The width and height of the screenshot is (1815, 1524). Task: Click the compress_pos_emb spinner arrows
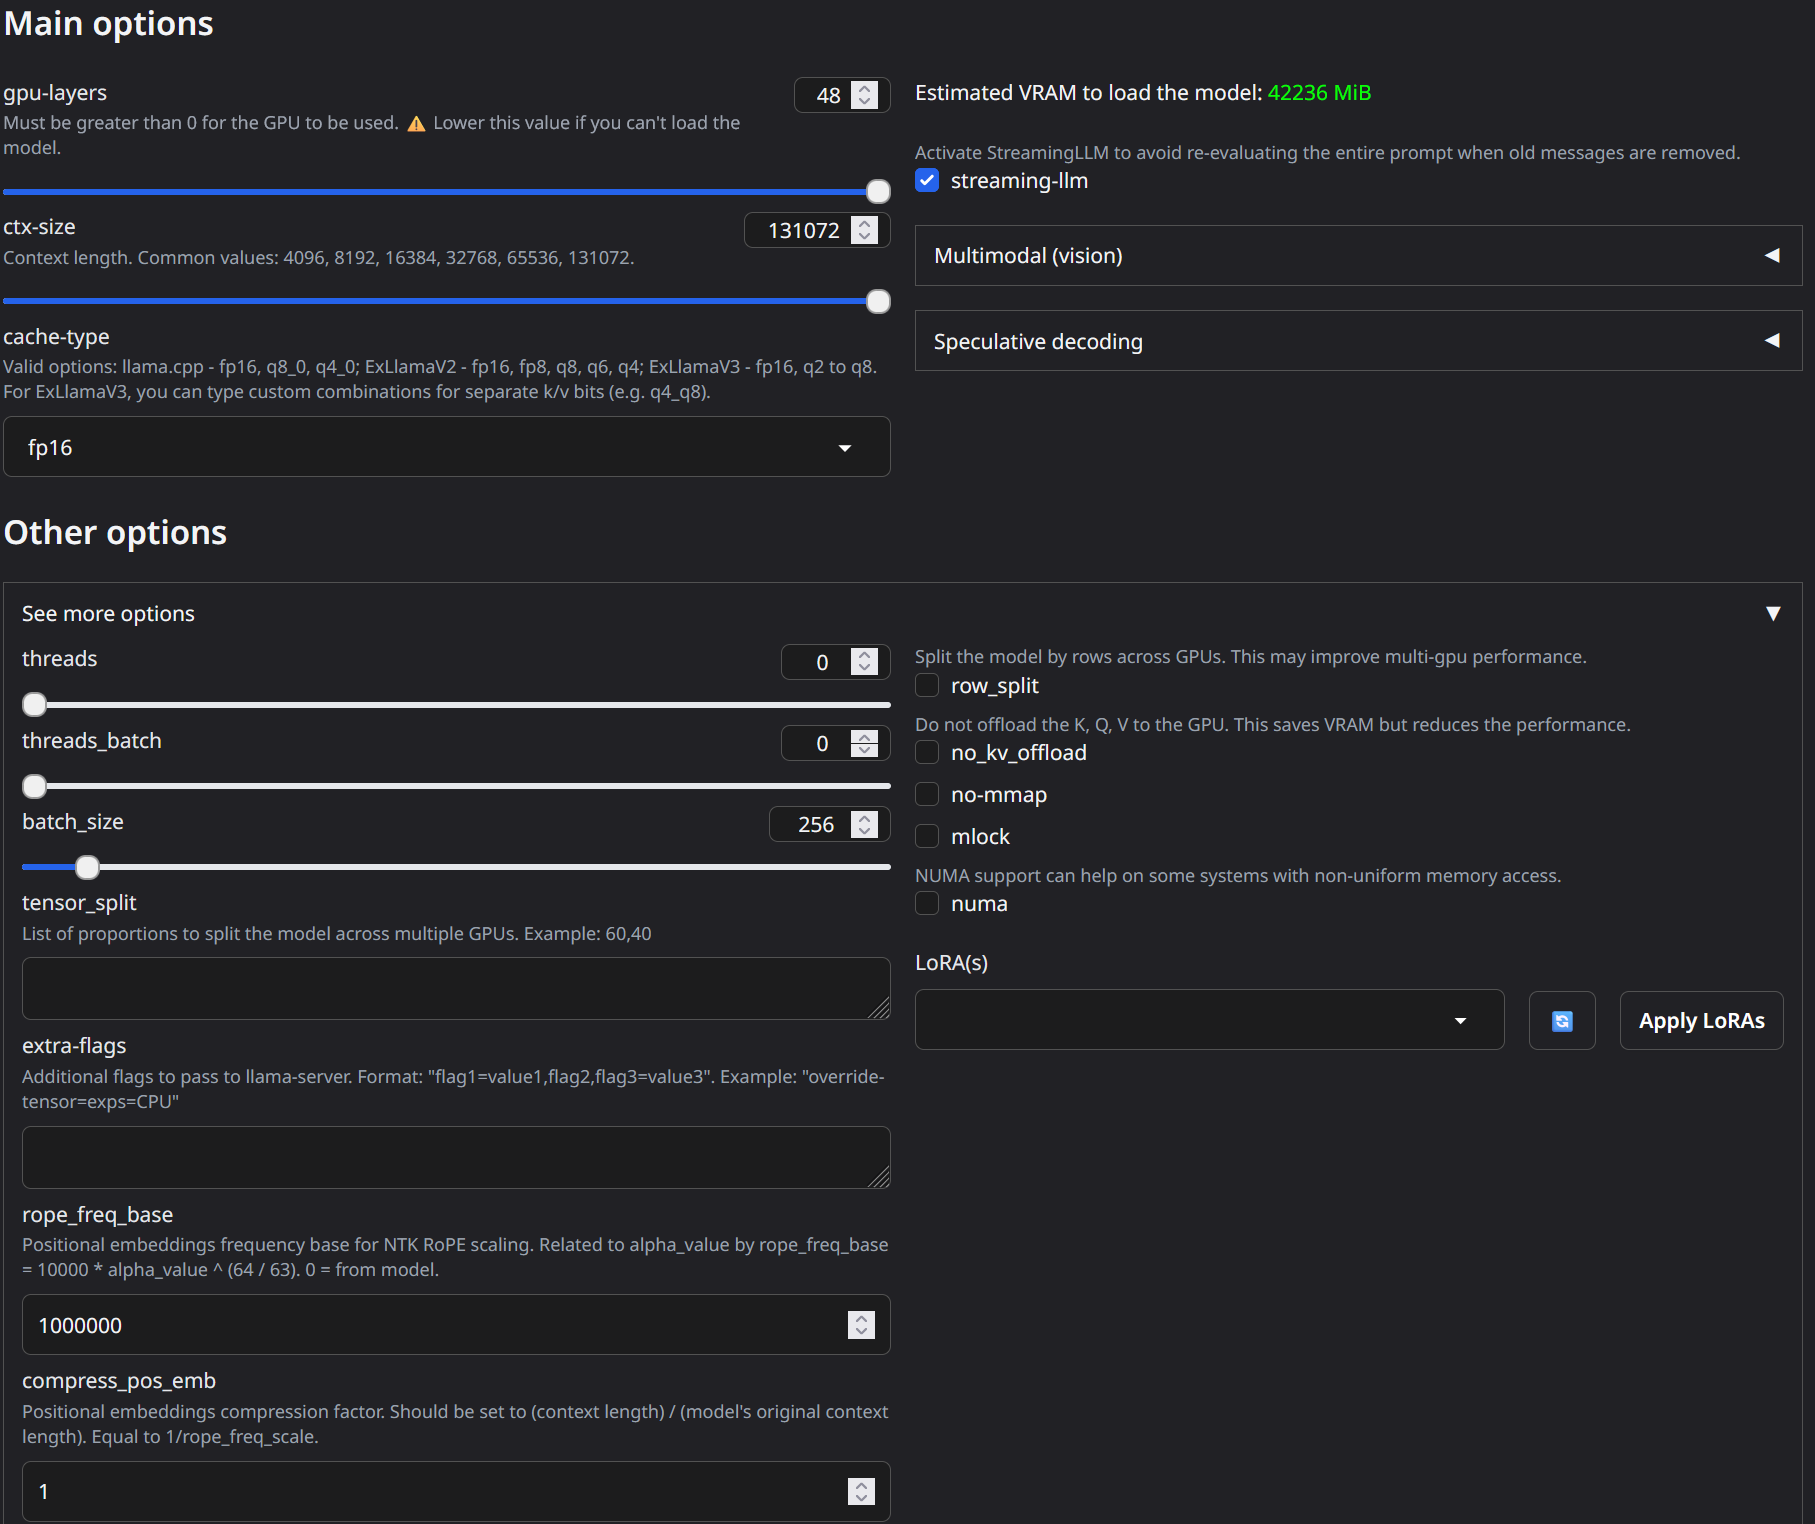[861, 1491]
